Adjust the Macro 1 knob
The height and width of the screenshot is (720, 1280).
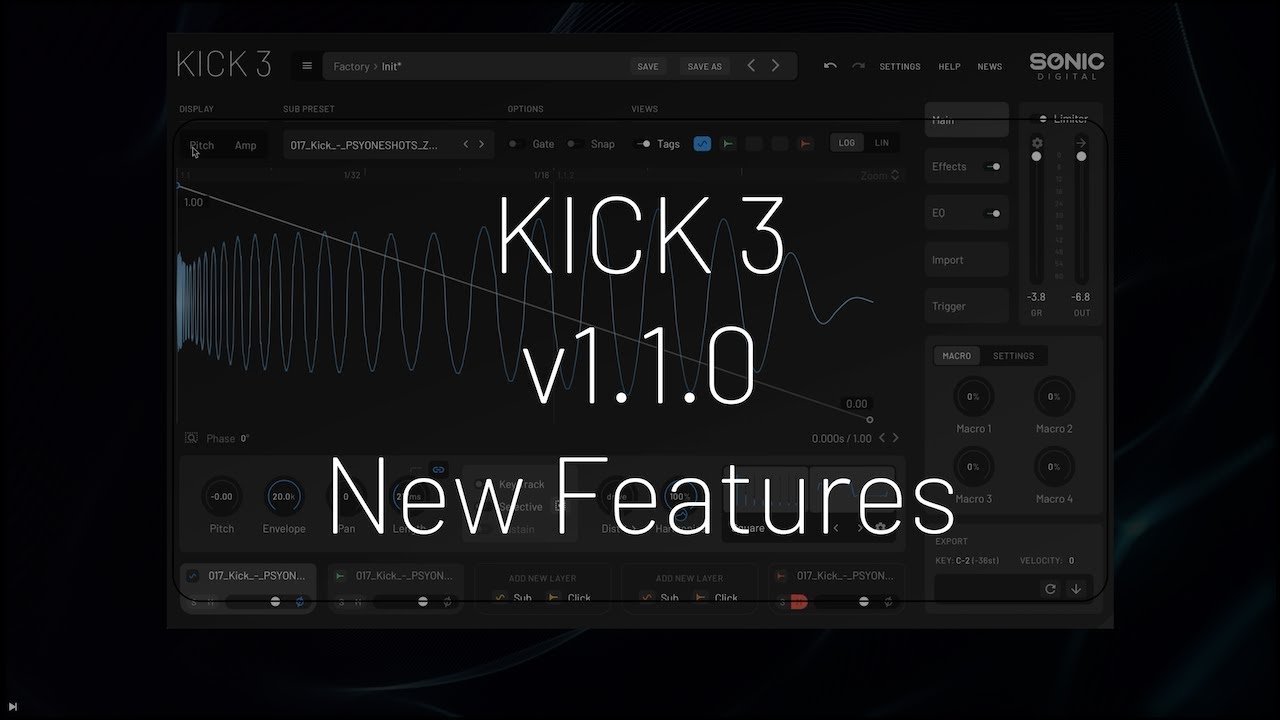973,397
